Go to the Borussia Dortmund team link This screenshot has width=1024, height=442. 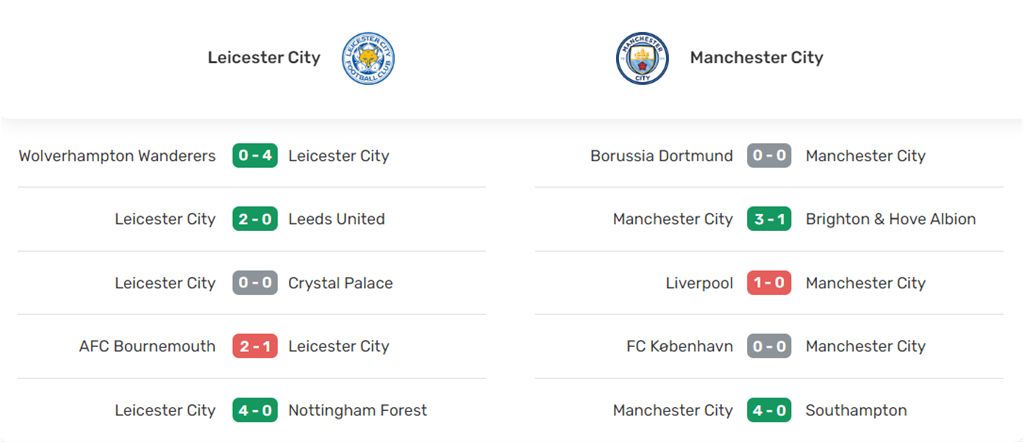661,156
